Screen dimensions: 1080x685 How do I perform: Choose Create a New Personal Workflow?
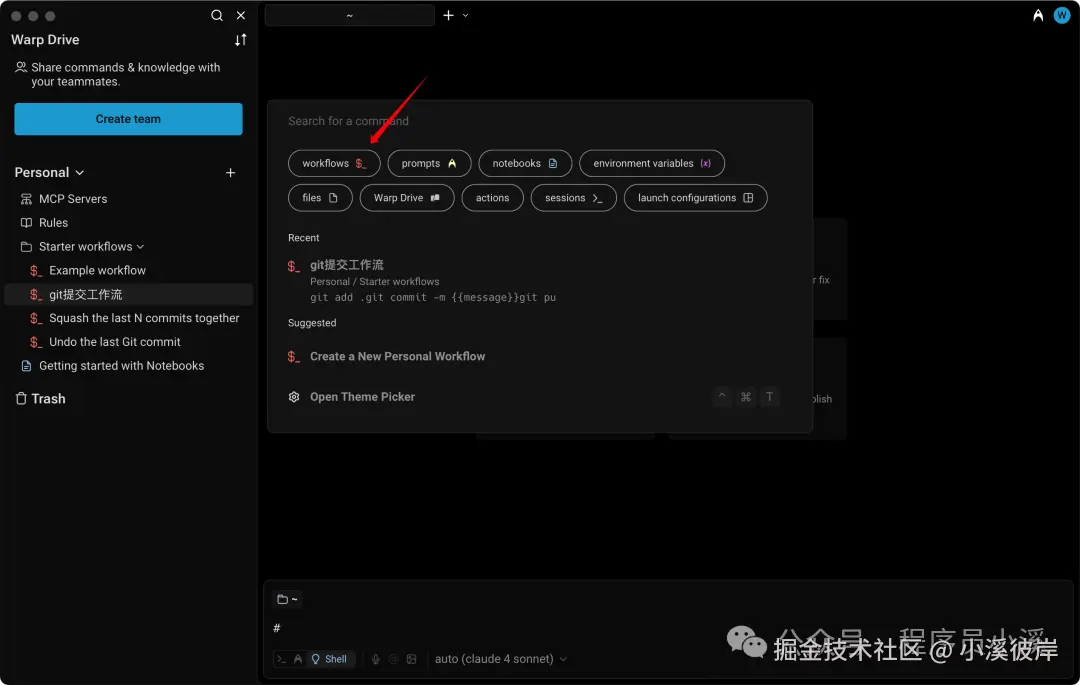[x=397, y=357]
